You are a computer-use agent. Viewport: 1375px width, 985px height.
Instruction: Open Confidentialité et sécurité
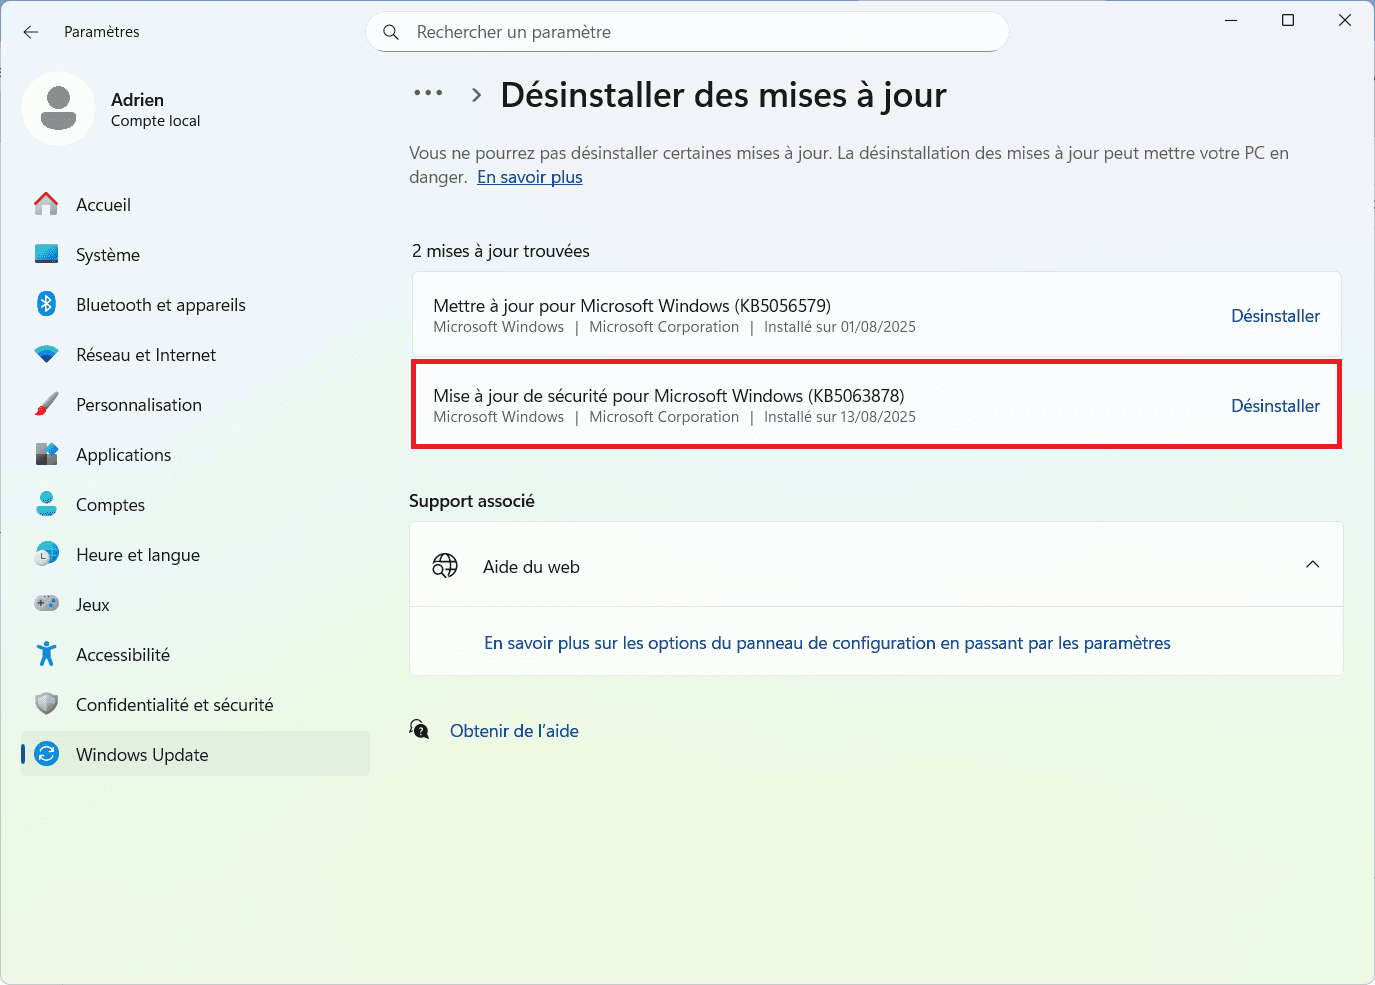(195, 704)
